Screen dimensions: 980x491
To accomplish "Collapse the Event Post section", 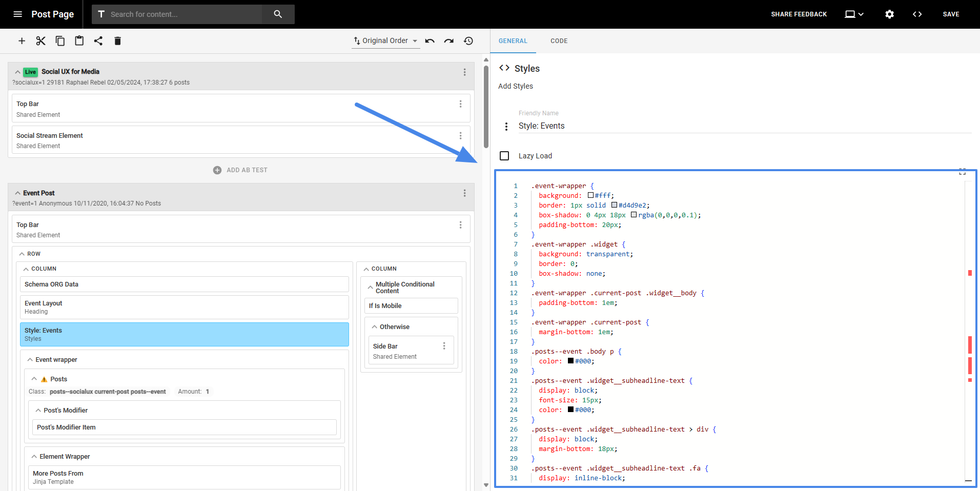I will pos(17,193).
